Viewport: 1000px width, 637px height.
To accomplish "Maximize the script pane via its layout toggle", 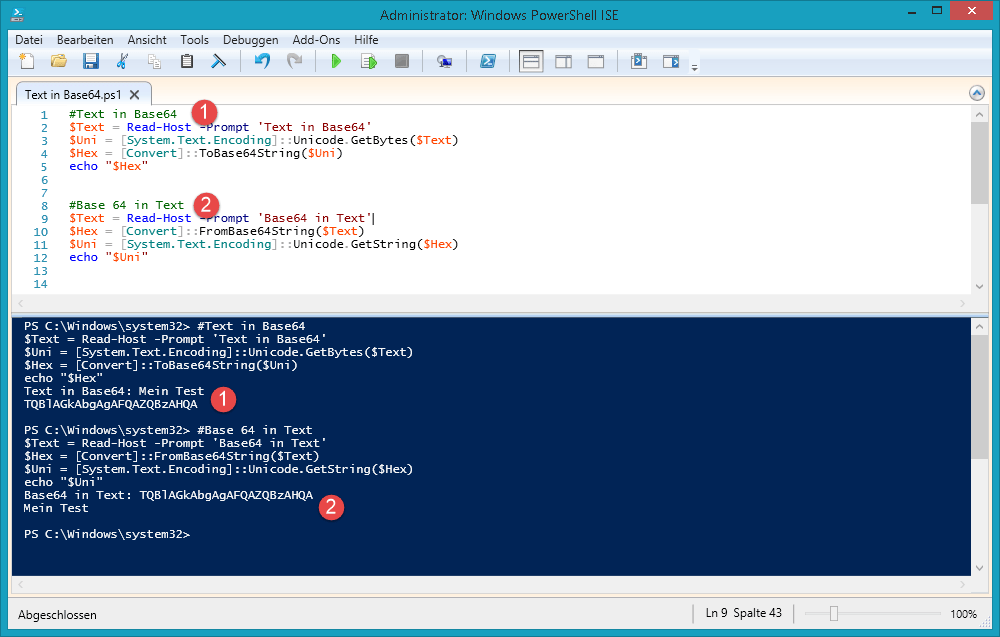I will (x=595, y=61).
